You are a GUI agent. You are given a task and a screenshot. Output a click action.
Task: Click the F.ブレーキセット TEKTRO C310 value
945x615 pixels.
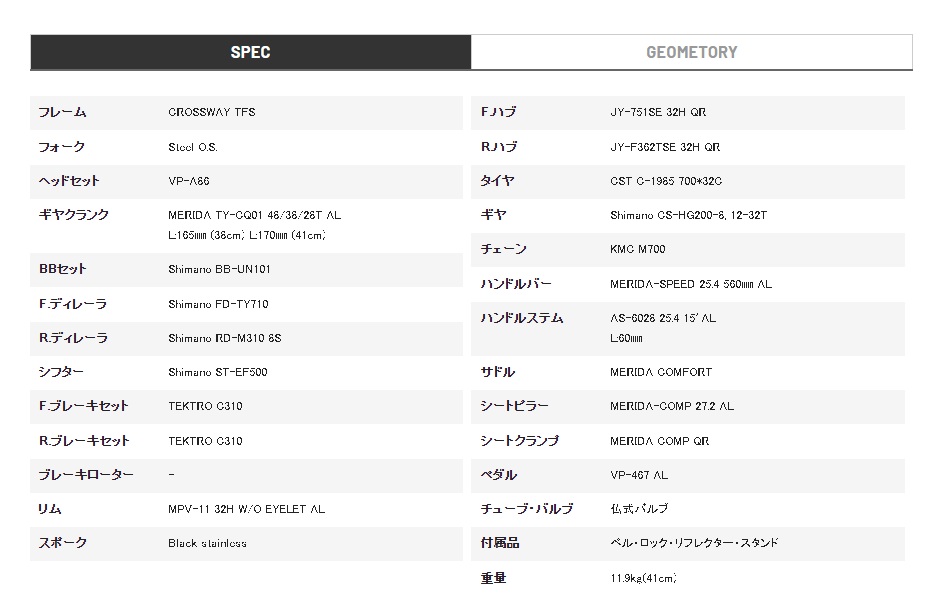pyautogui.click(x=205, y=406)
